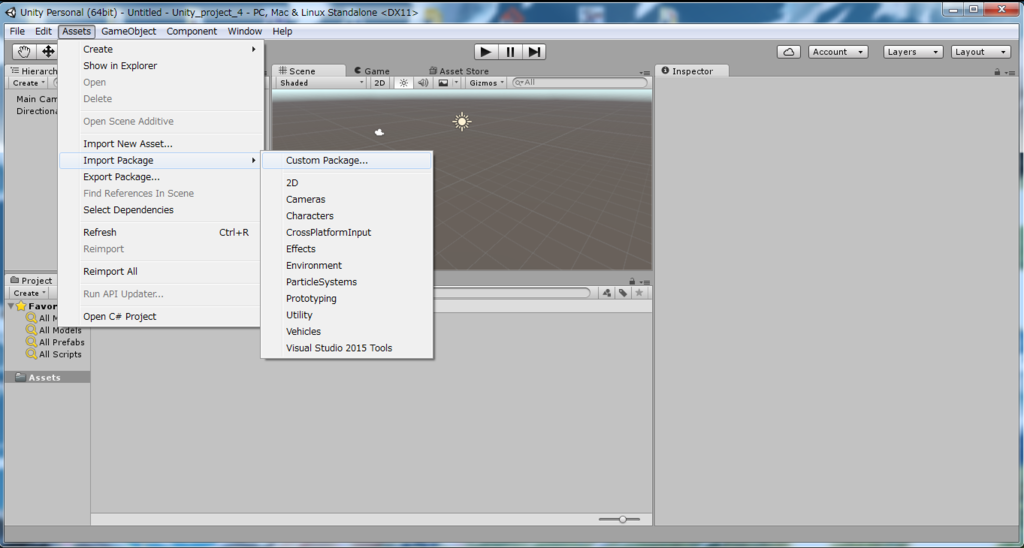1024x548 pixels.
Task: Open the Help menu
Action: pyautogui.click(x=283, y=31)
